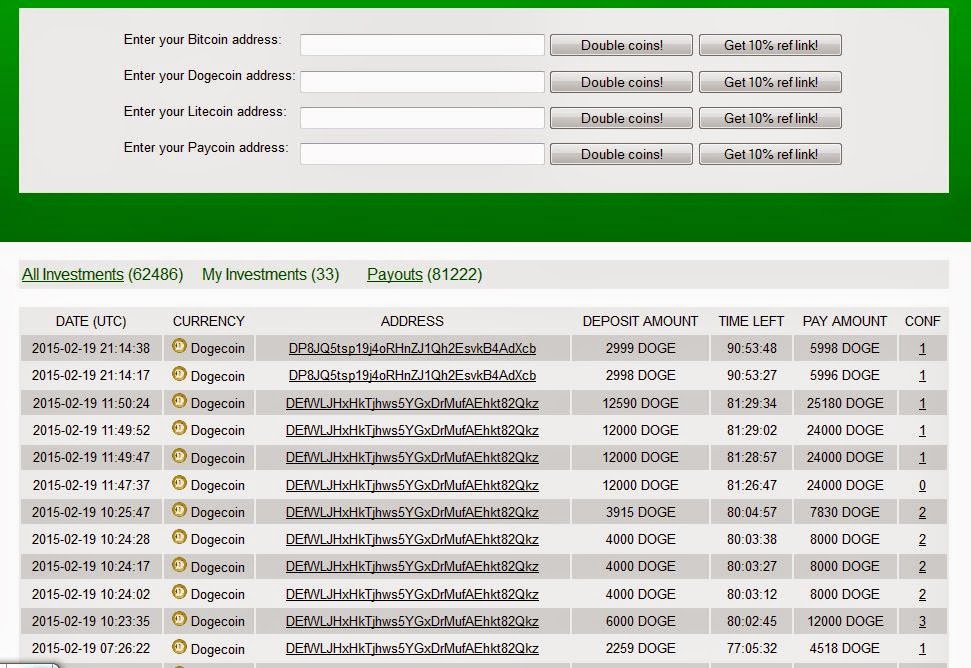Click confirmations link in 21:14:17 row
Viewport: 971px width, 668px height.
click(x=922, y=376)
